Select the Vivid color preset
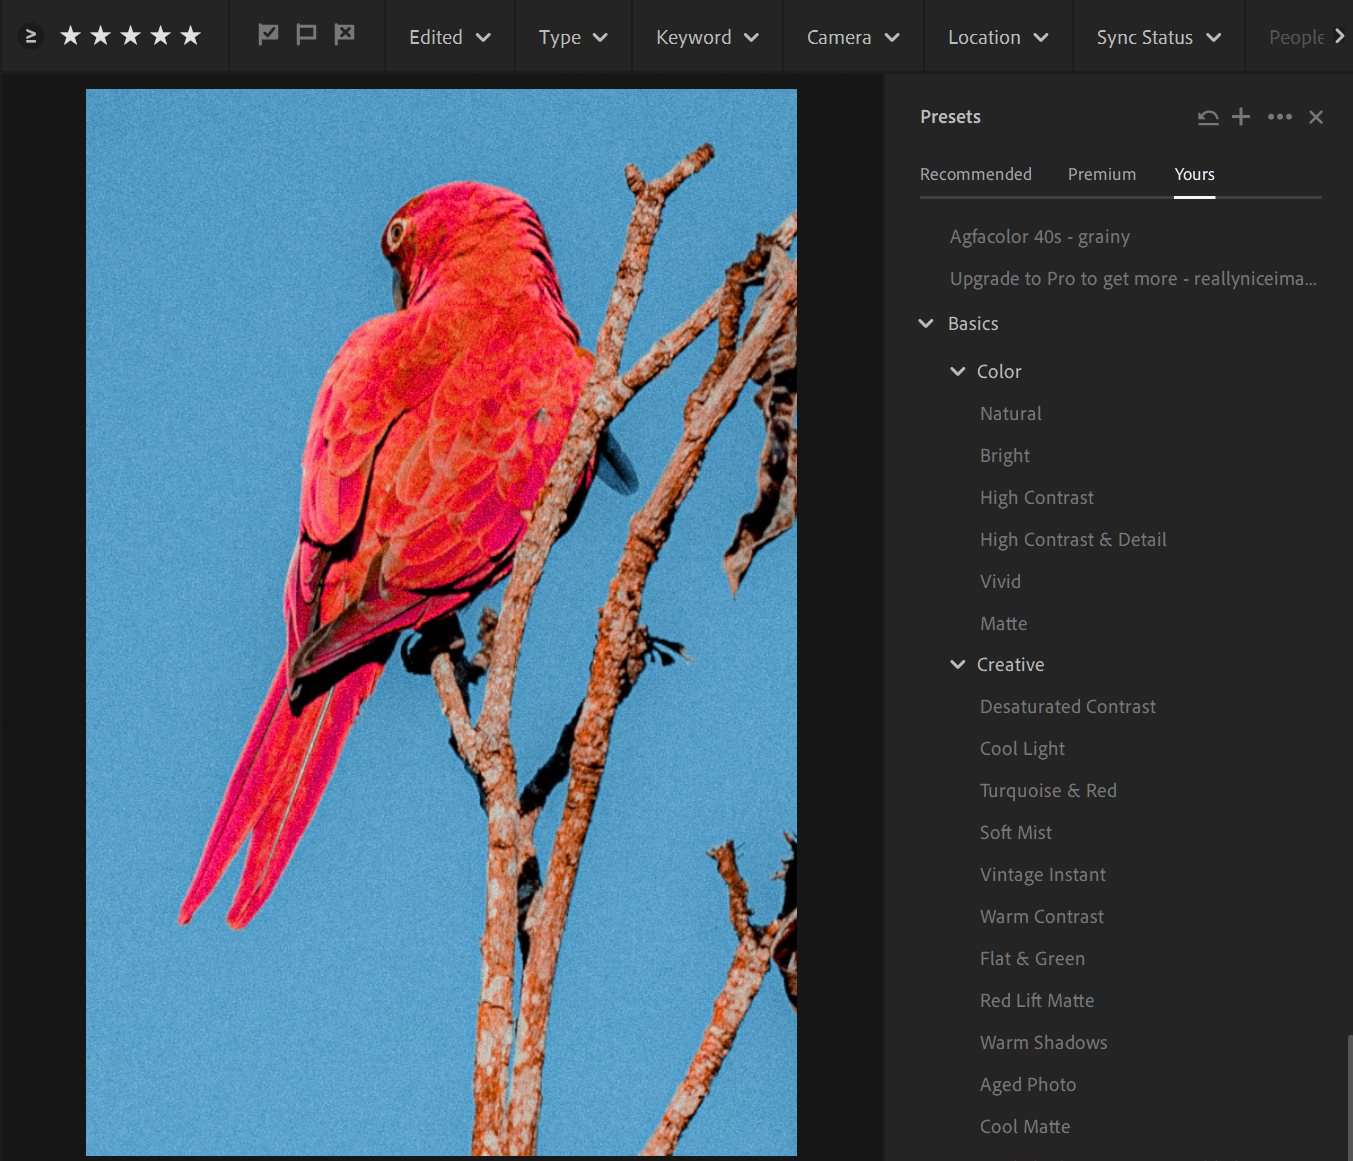 tap(1000, 581)
